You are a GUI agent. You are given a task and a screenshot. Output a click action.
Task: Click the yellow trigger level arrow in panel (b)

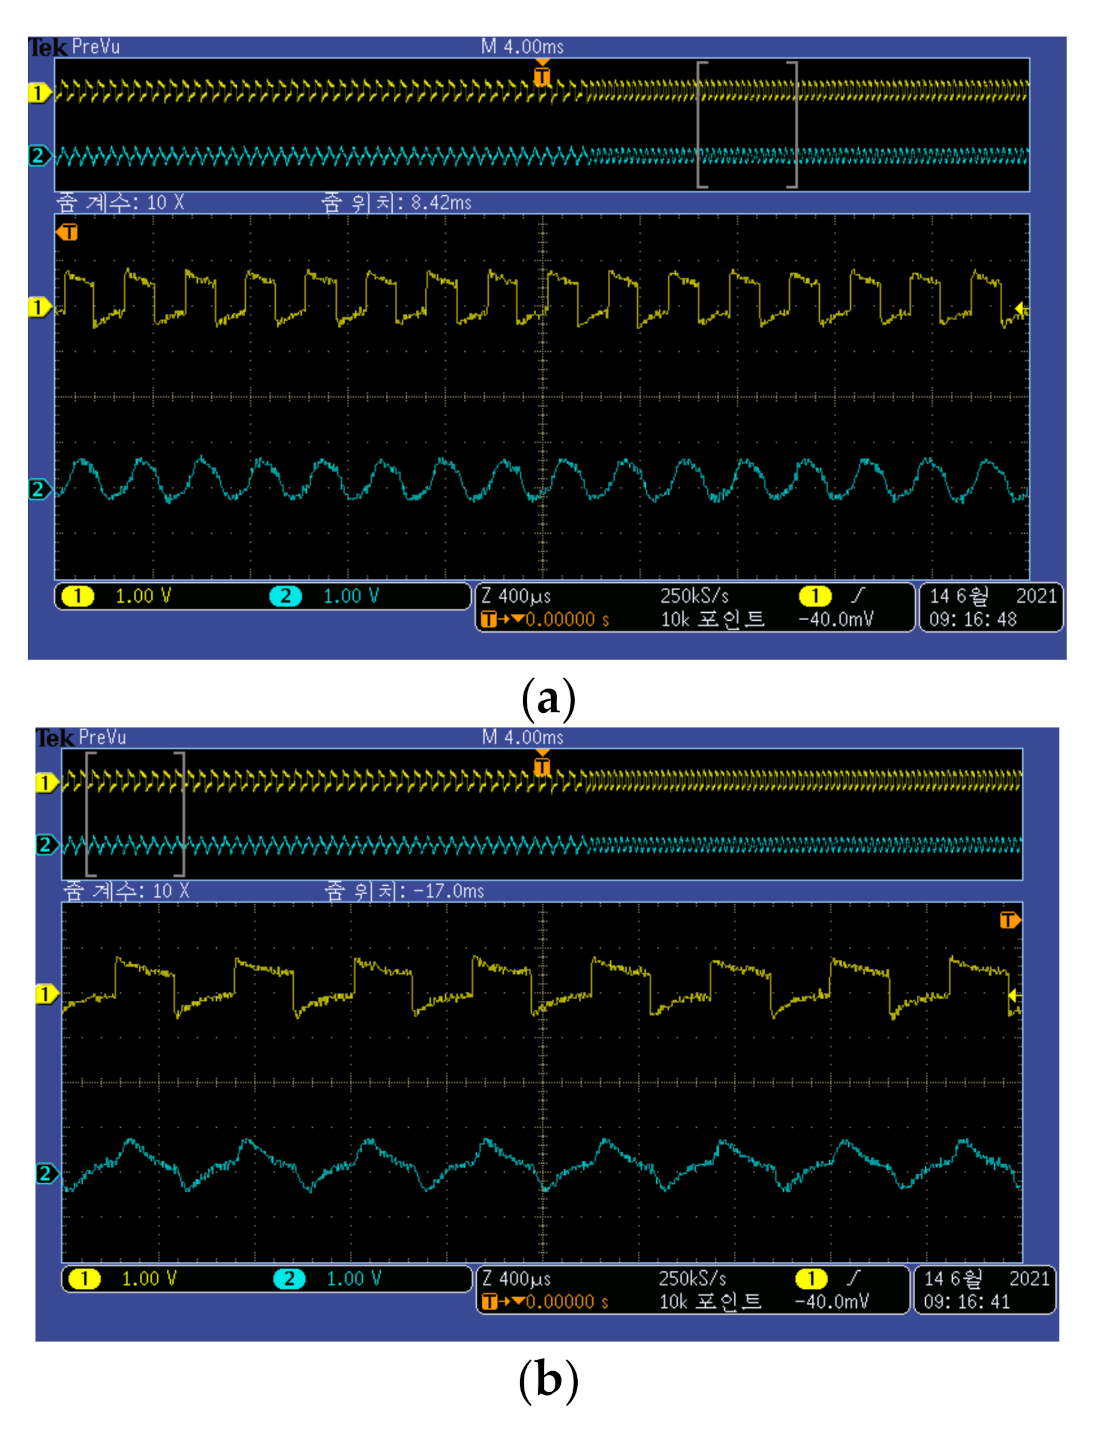coord(1014,995)
